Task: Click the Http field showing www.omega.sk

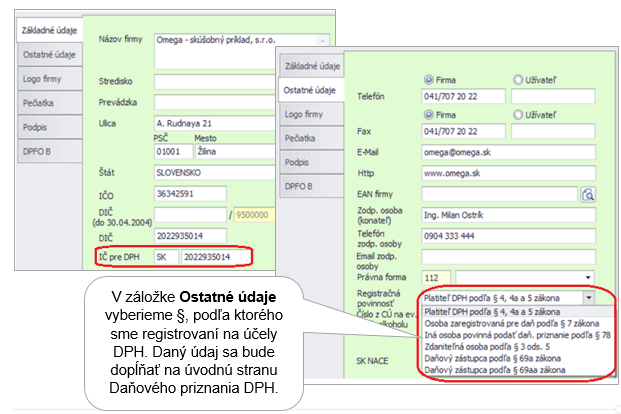Action: 506,172
